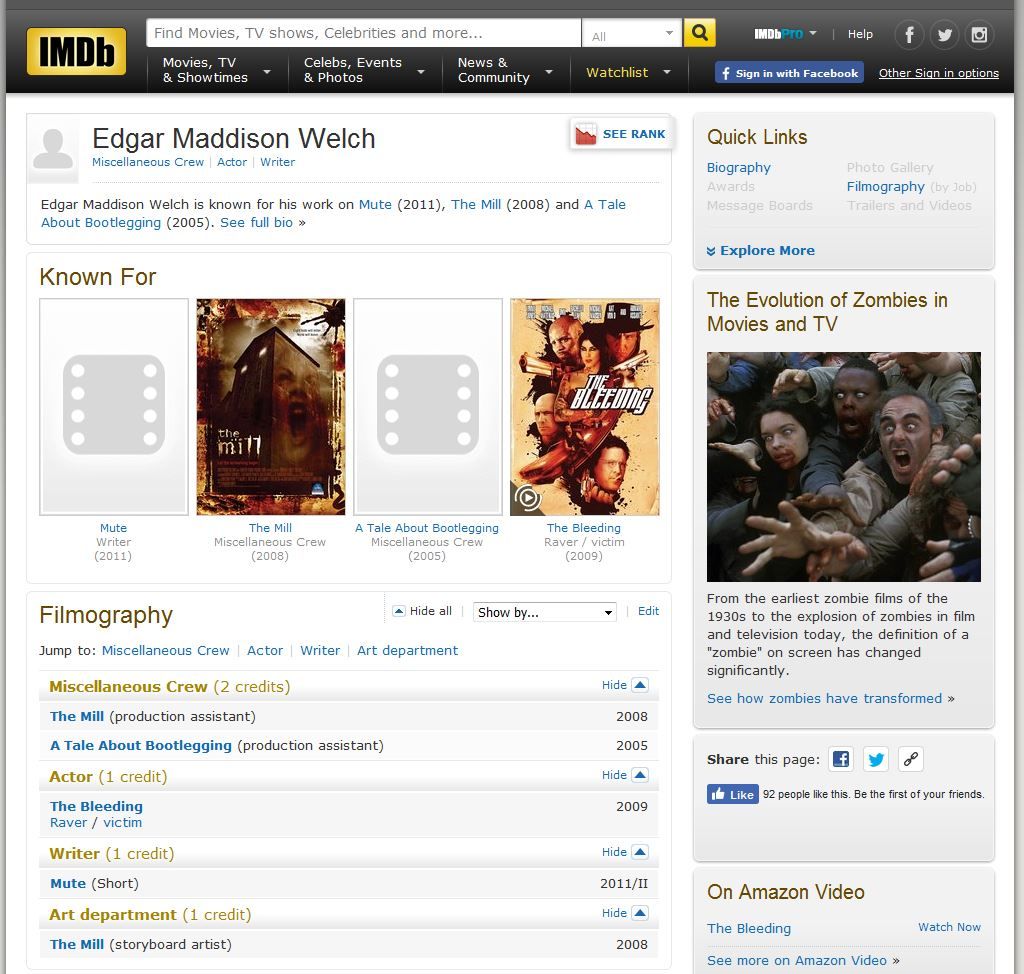This screenshot has height=974, width=1024.
Task: Click the Facebook Like thumbs-up button
Action: (733, 794)
